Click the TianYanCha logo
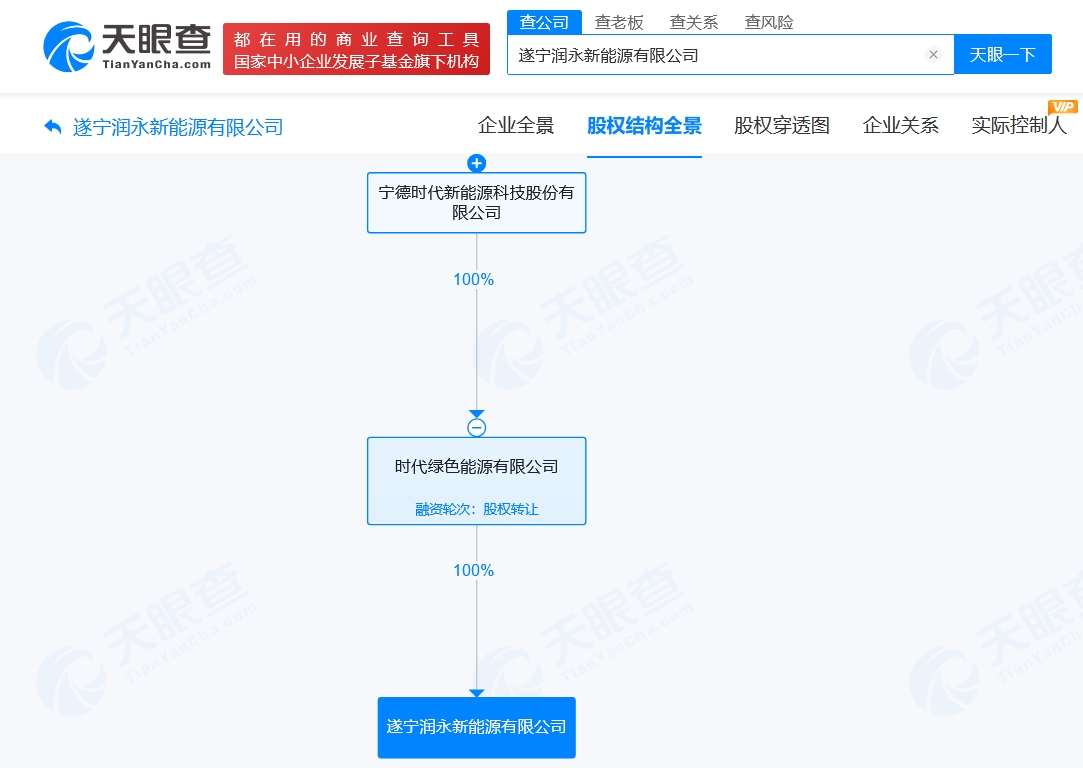The width and height of the screenshot is (1083, 768). click(127, 47)
